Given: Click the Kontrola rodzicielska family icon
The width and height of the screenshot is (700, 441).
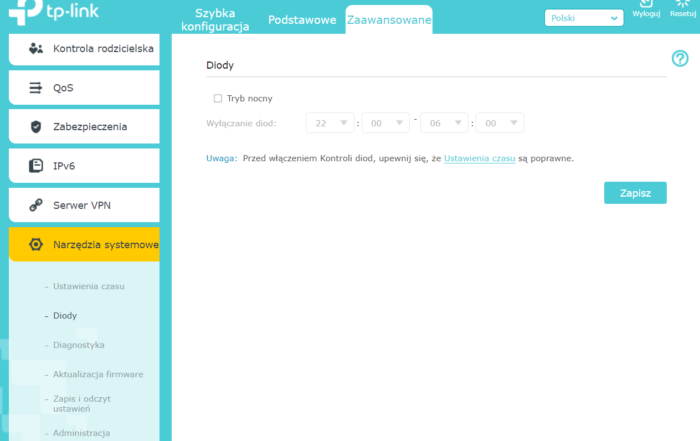Looking at the screenshot, I should pos(36,48).
